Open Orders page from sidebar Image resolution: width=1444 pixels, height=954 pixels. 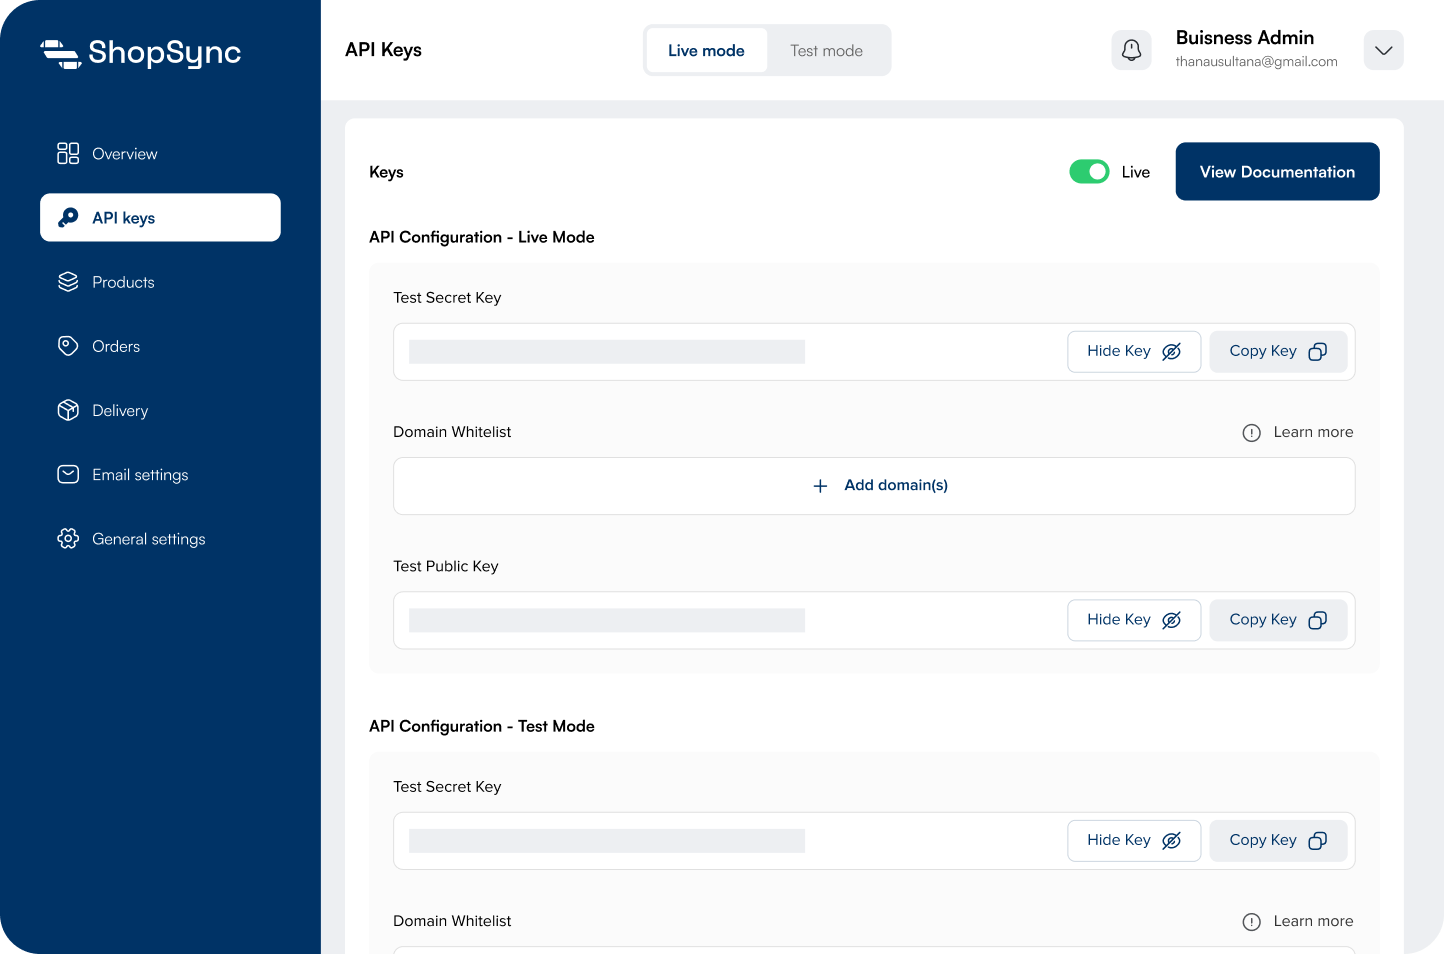[160, 346]
